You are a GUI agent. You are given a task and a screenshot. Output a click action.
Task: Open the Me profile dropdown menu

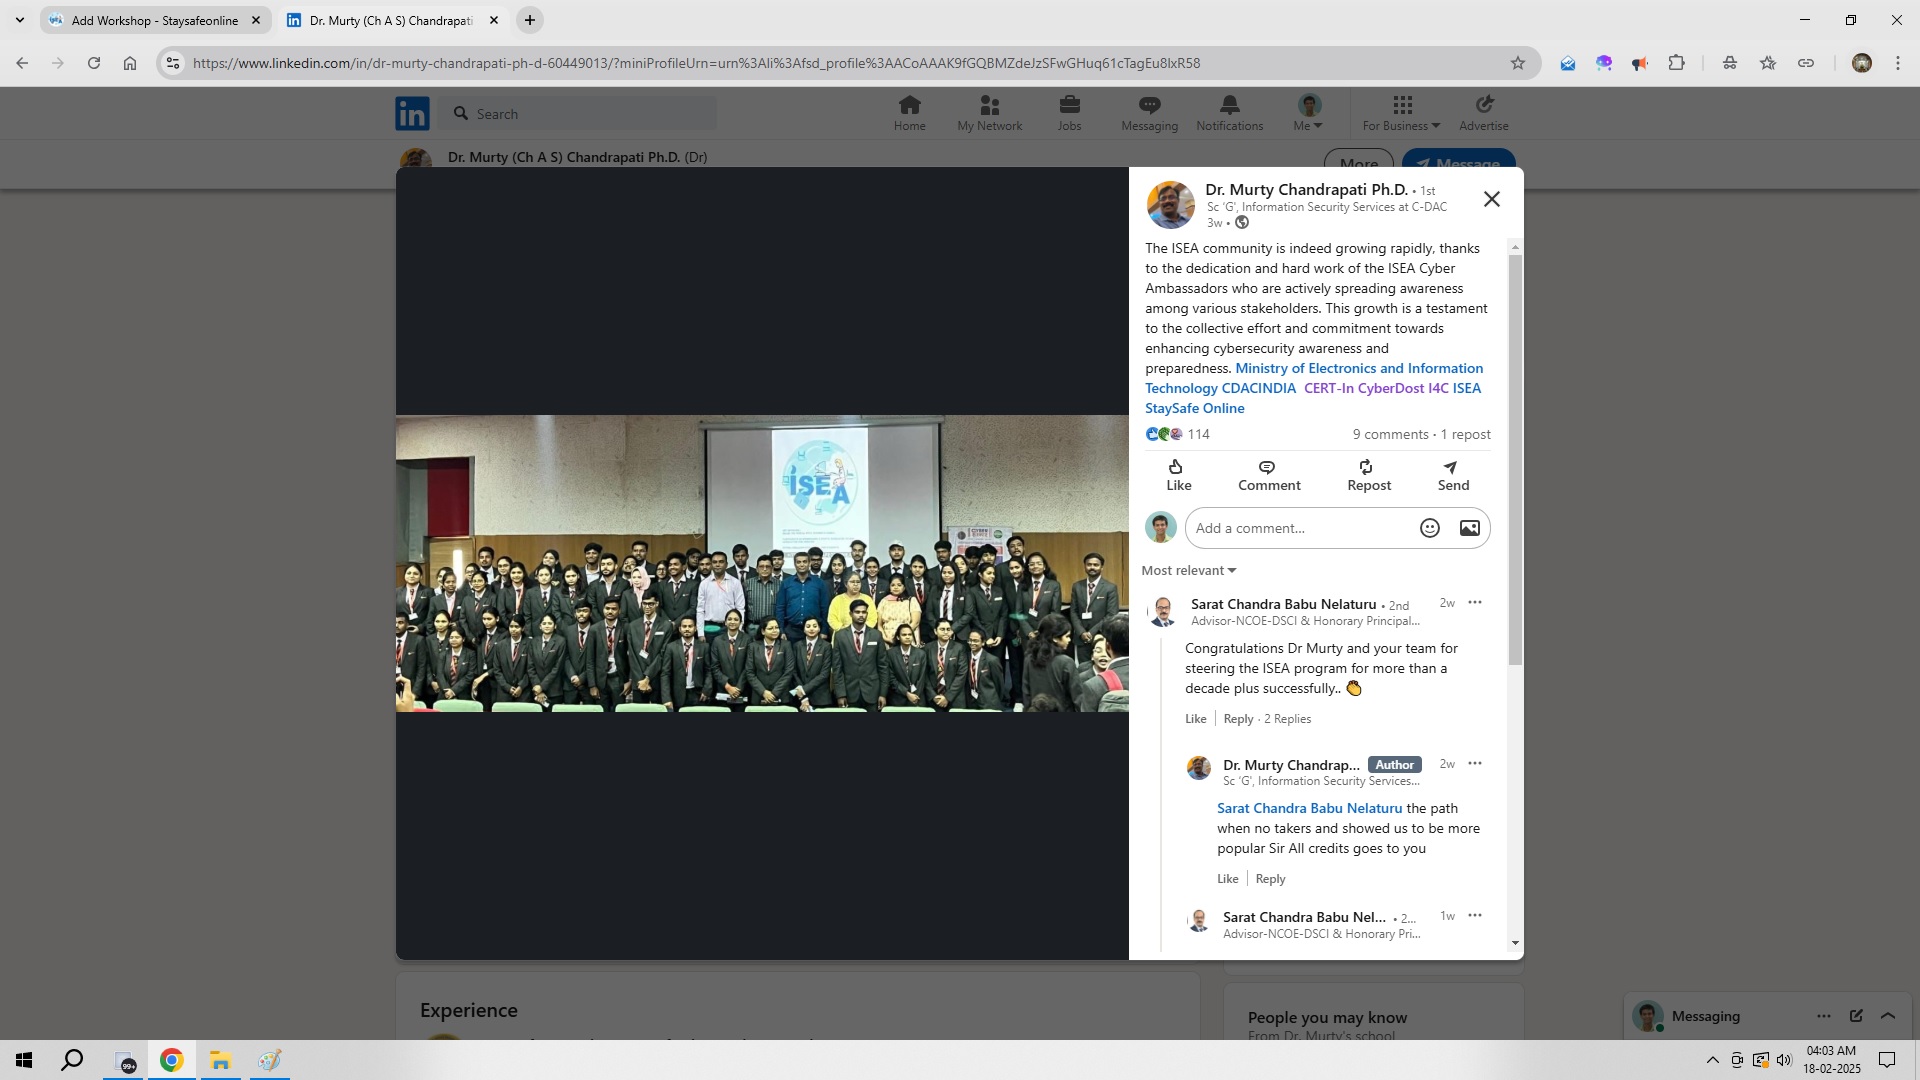pos(1308,112)
